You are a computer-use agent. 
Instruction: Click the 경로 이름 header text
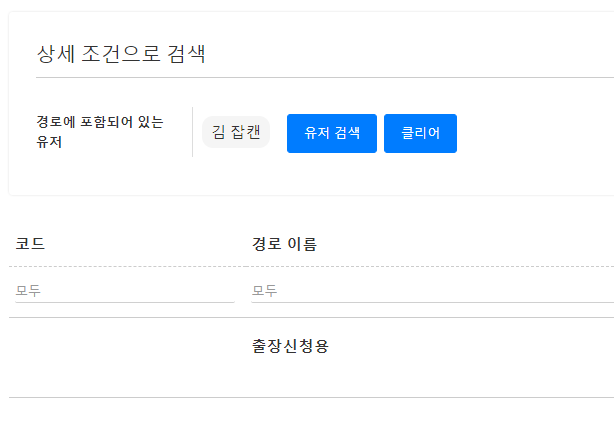[x=284, y=244]
